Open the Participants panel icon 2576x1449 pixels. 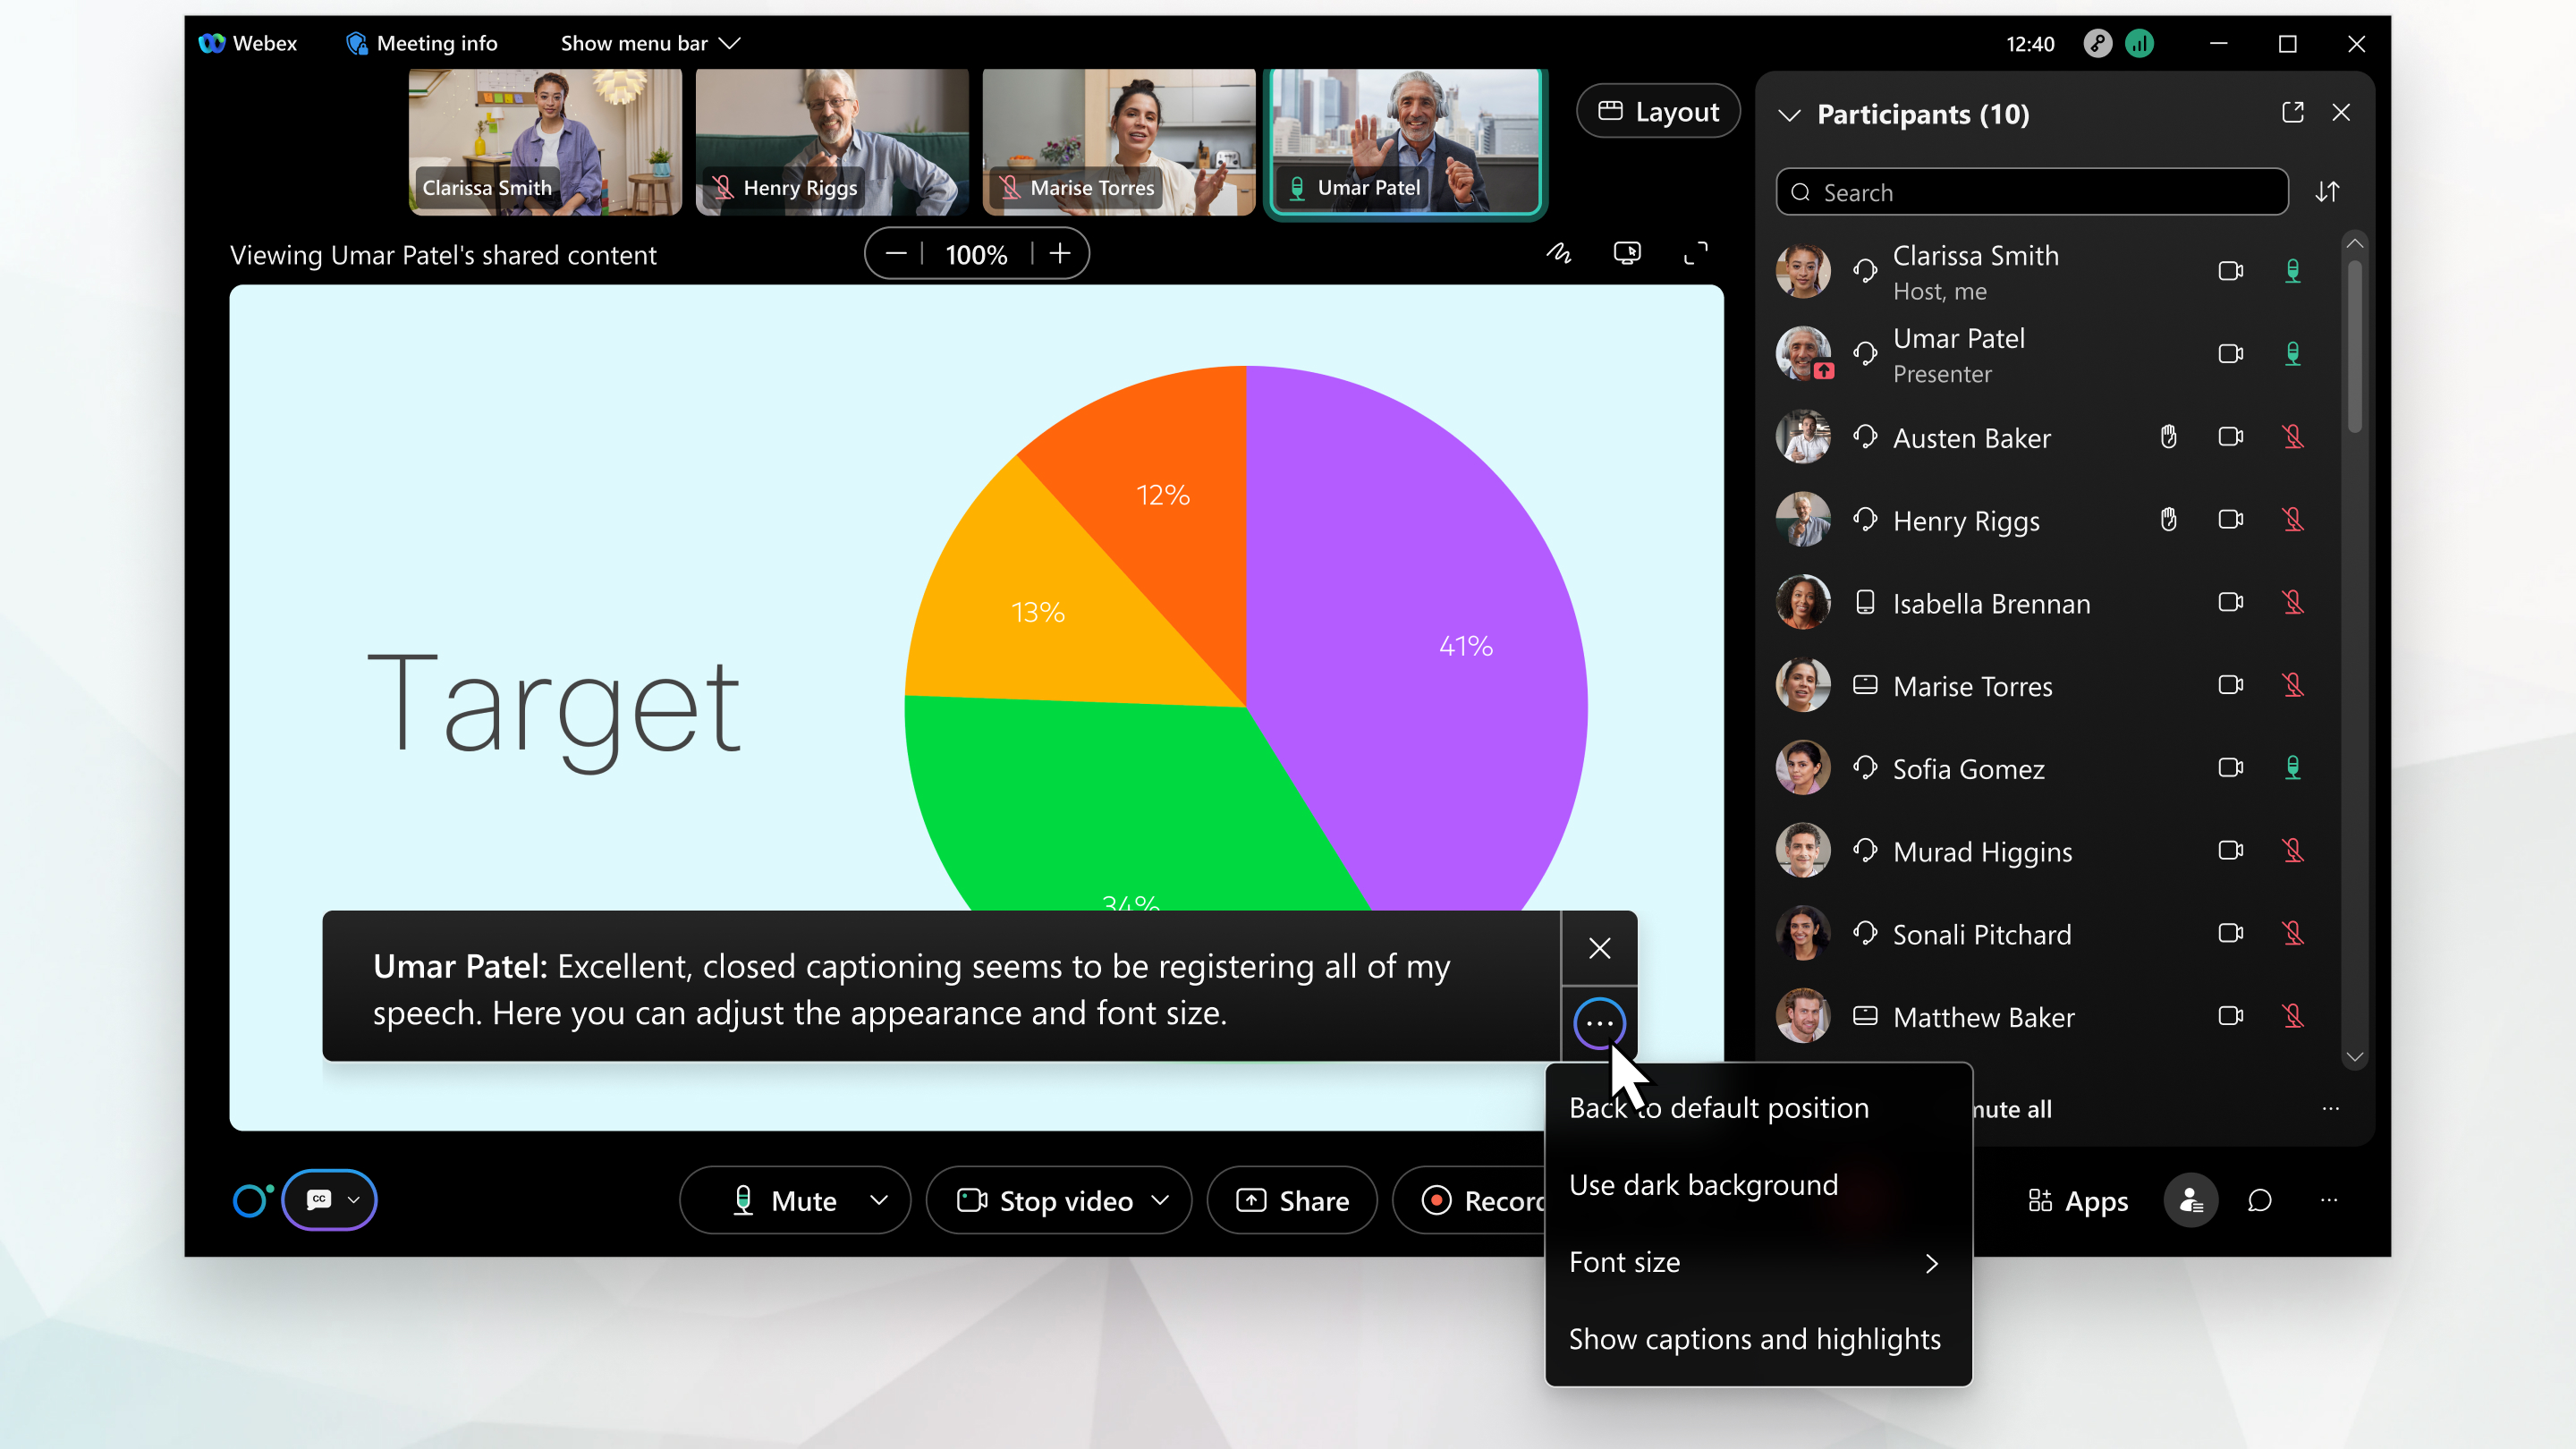[2192, 1199]
